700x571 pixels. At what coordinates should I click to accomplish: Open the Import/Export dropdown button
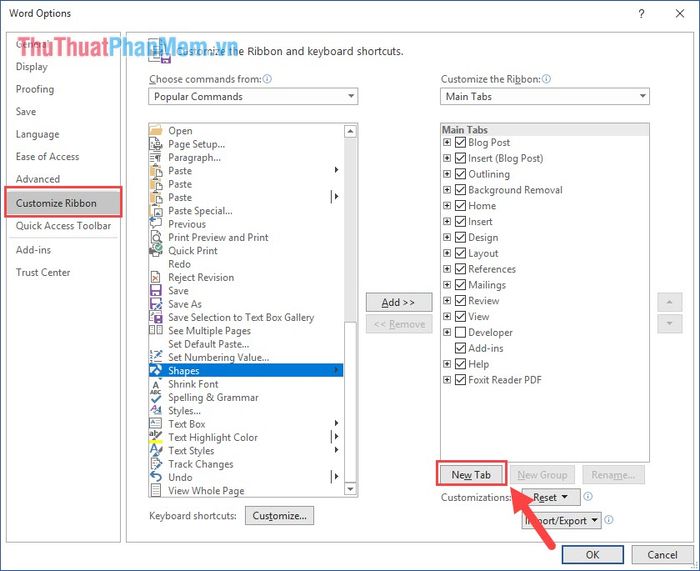(562, 521)
